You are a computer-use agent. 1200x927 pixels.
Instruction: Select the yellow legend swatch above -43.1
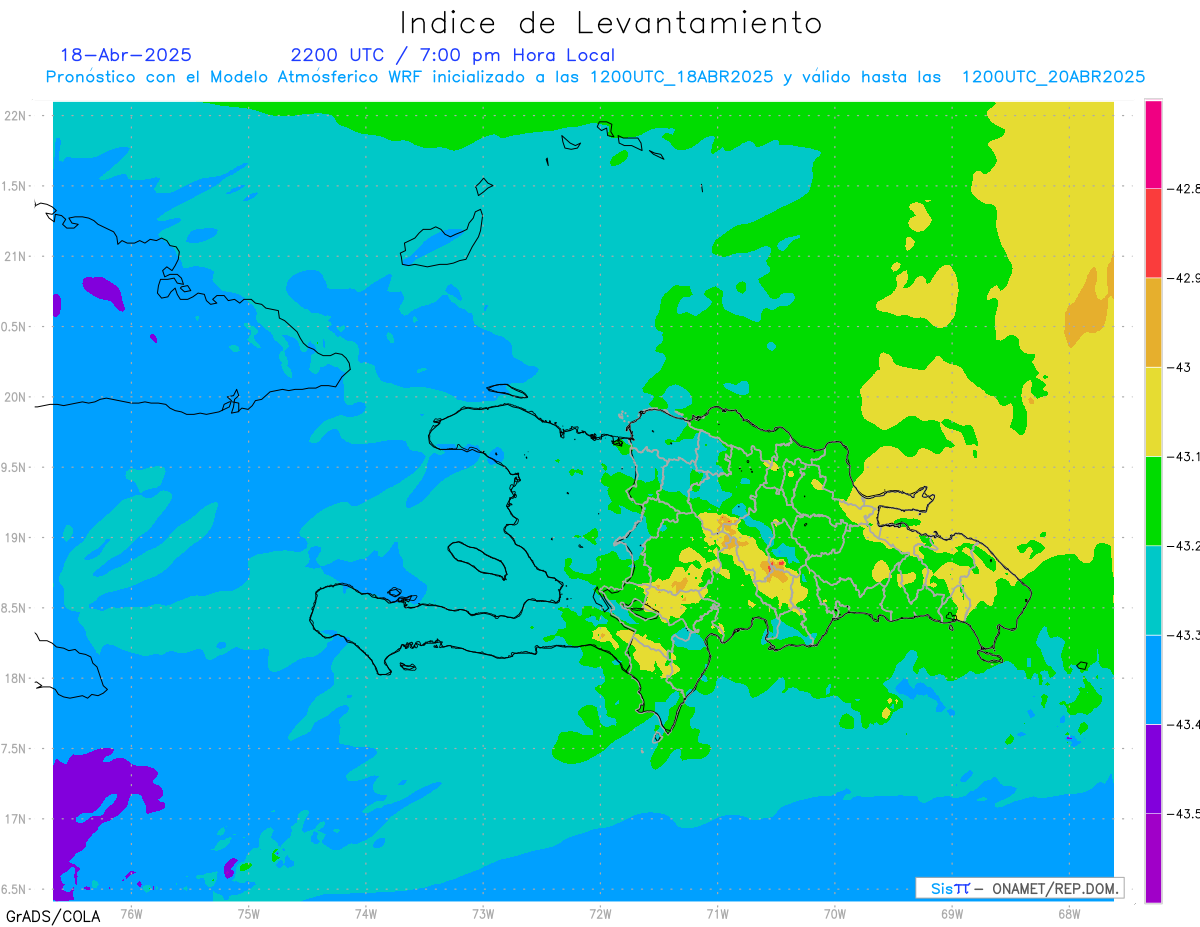pyautogui.click(x=1153, y=411)
